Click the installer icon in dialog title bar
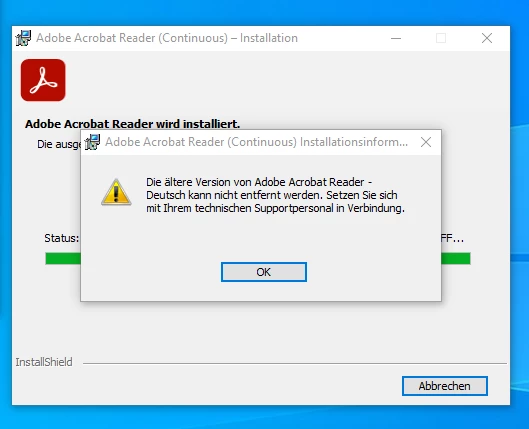This screenshot has height=429, width=529. pyautogui.click(x=92, y=142)
